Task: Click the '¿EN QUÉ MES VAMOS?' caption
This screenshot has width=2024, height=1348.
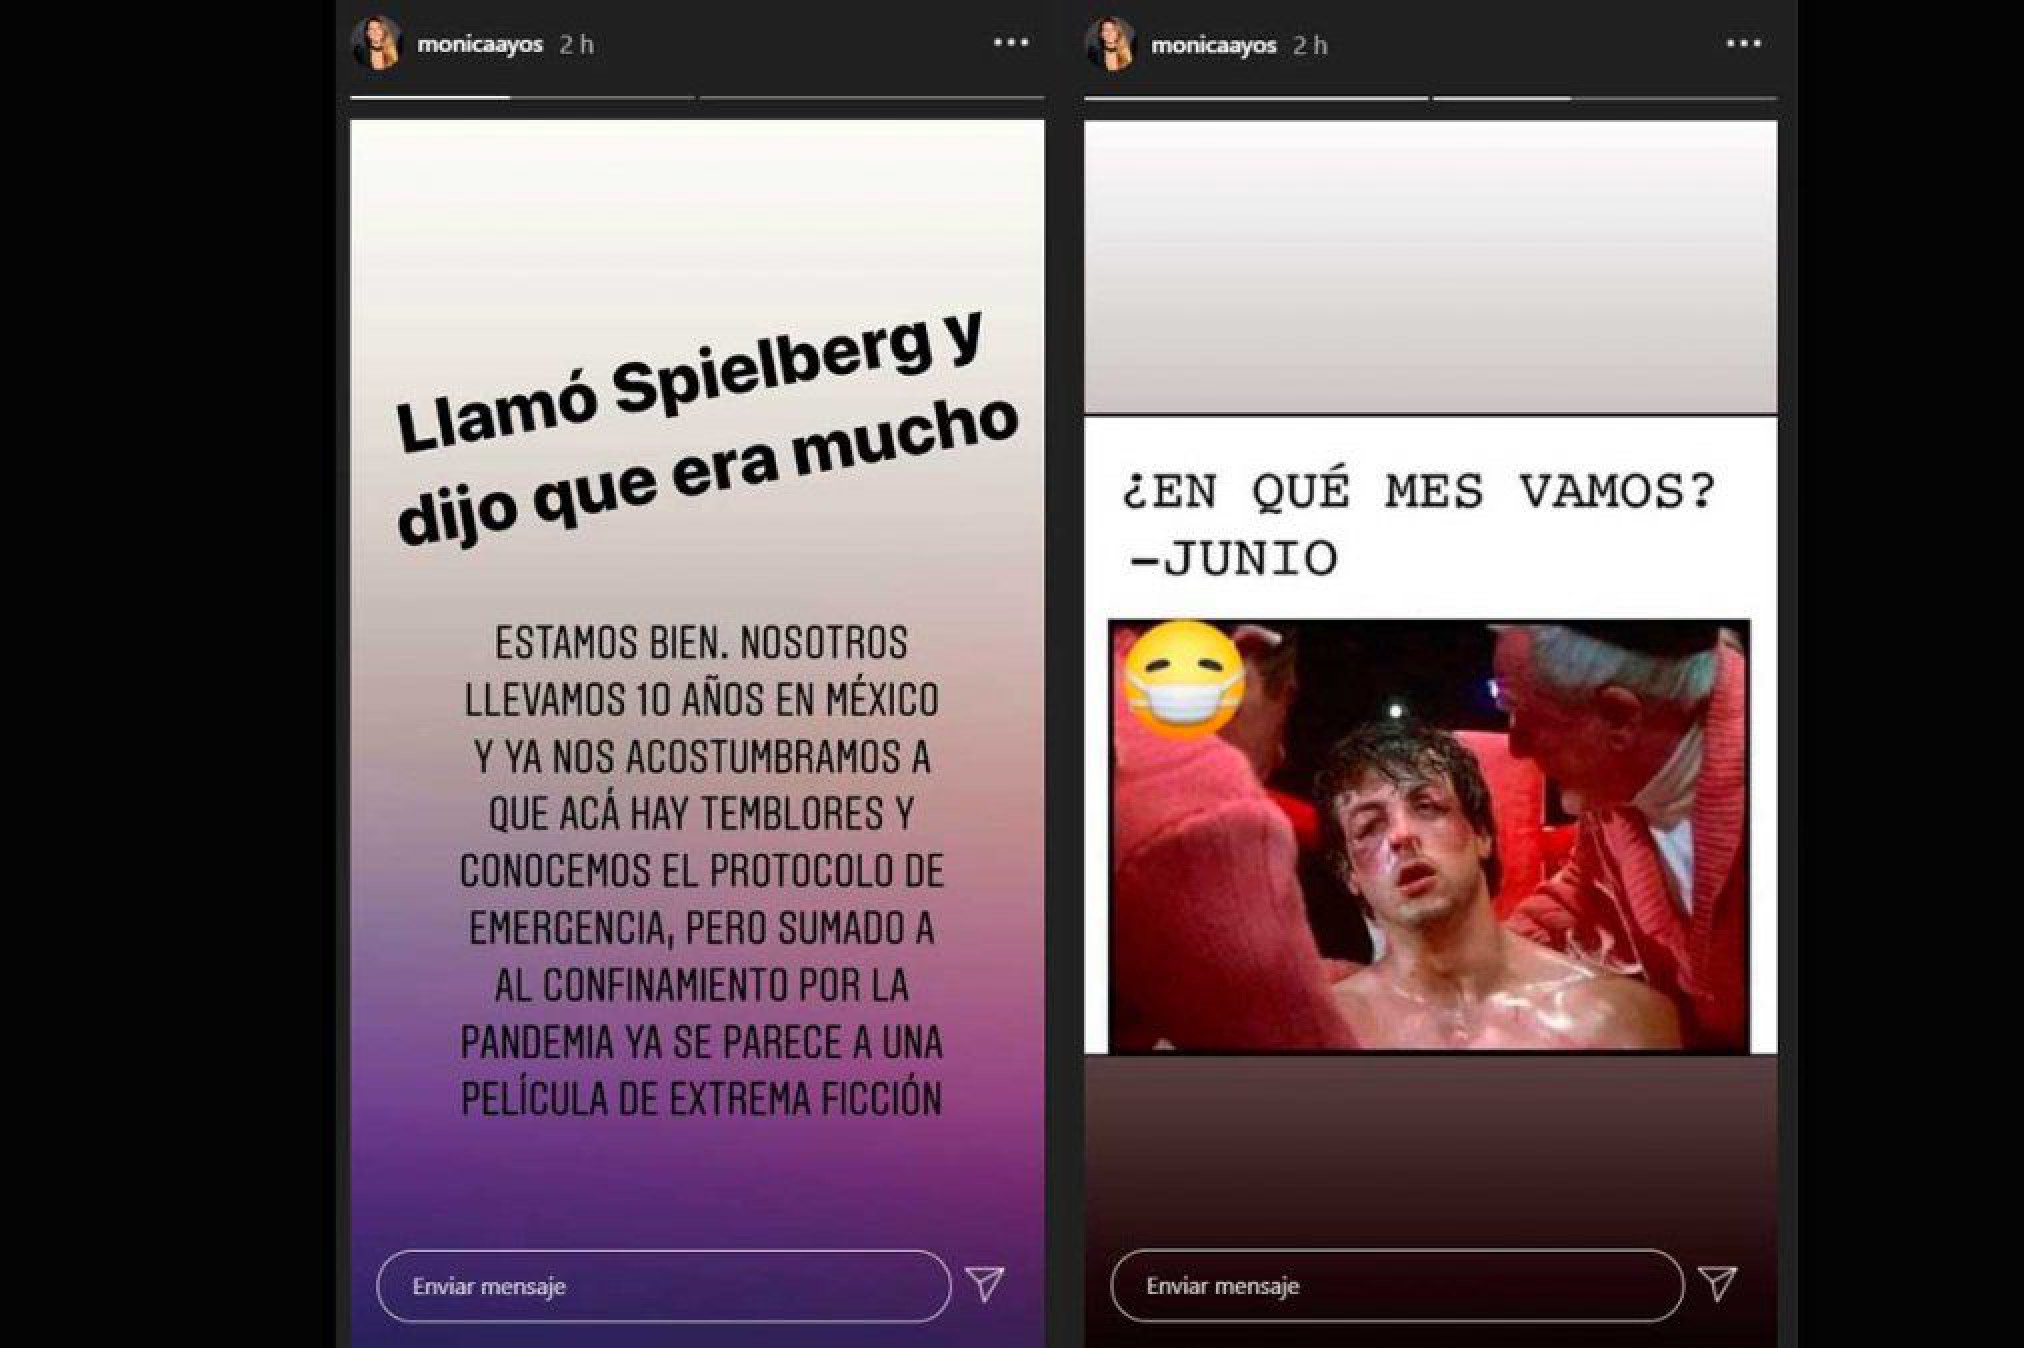Action: [x=1419, y=492]
